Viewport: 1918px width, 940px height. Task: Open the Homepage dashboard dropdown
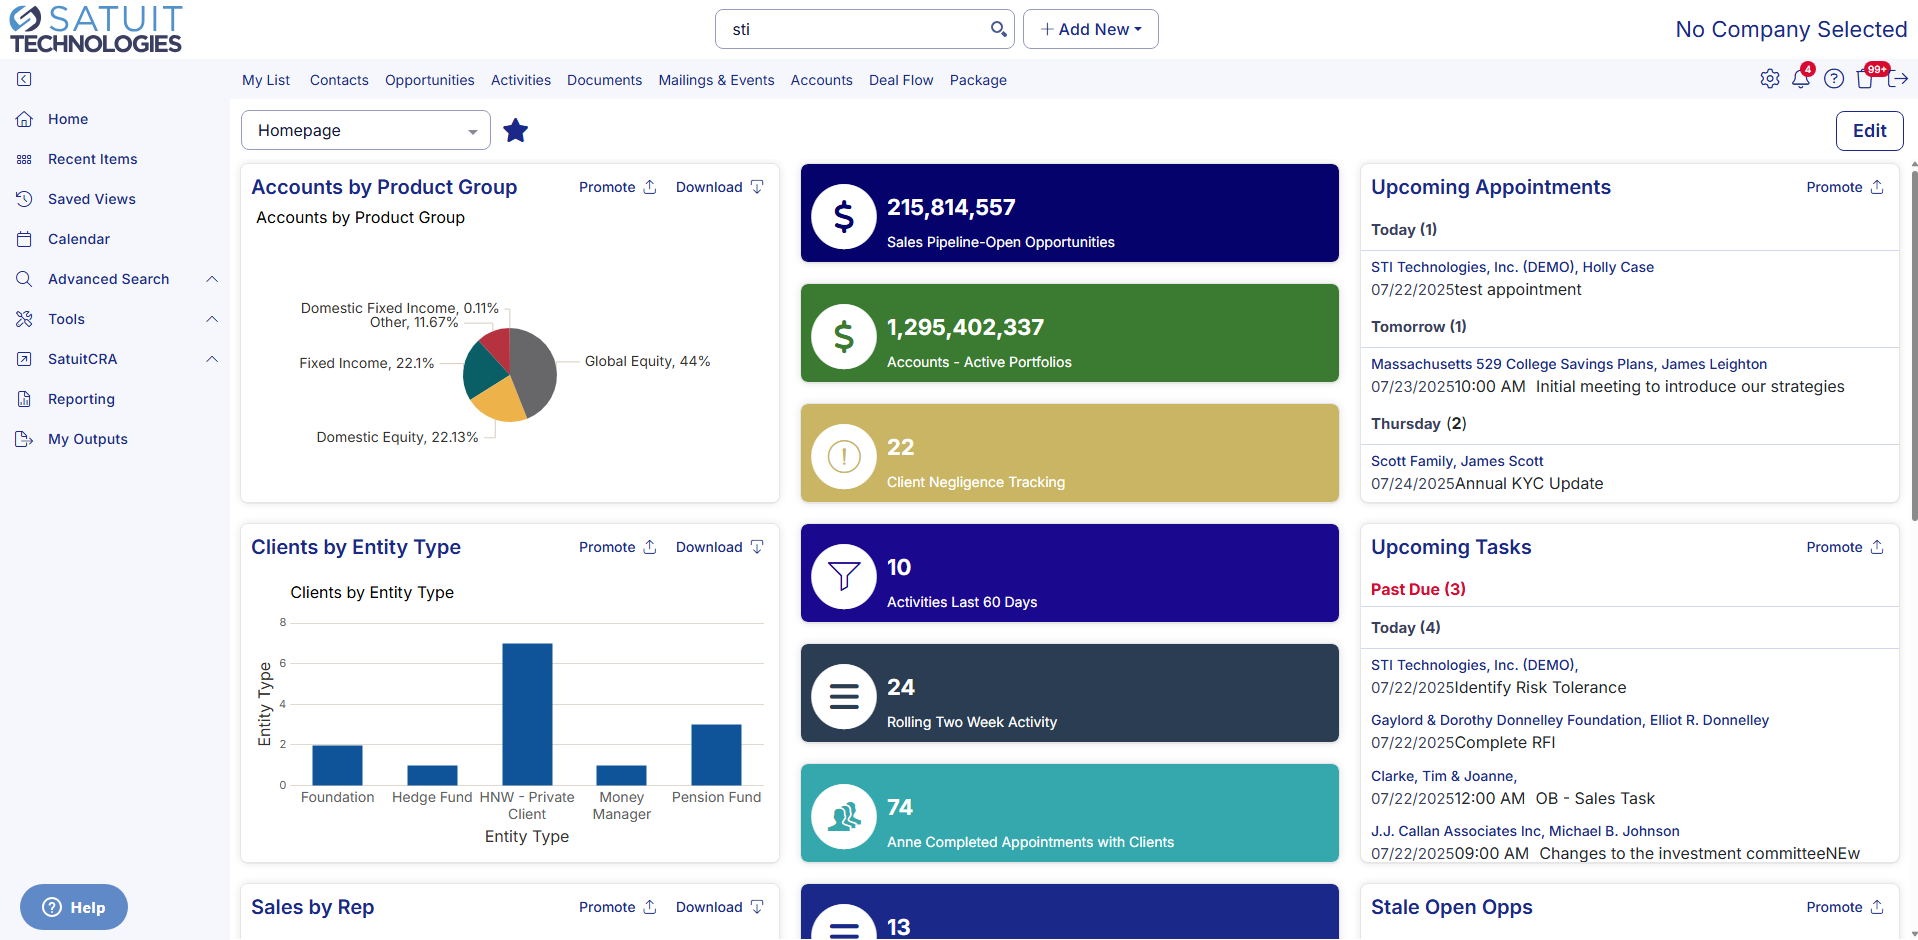366,130
